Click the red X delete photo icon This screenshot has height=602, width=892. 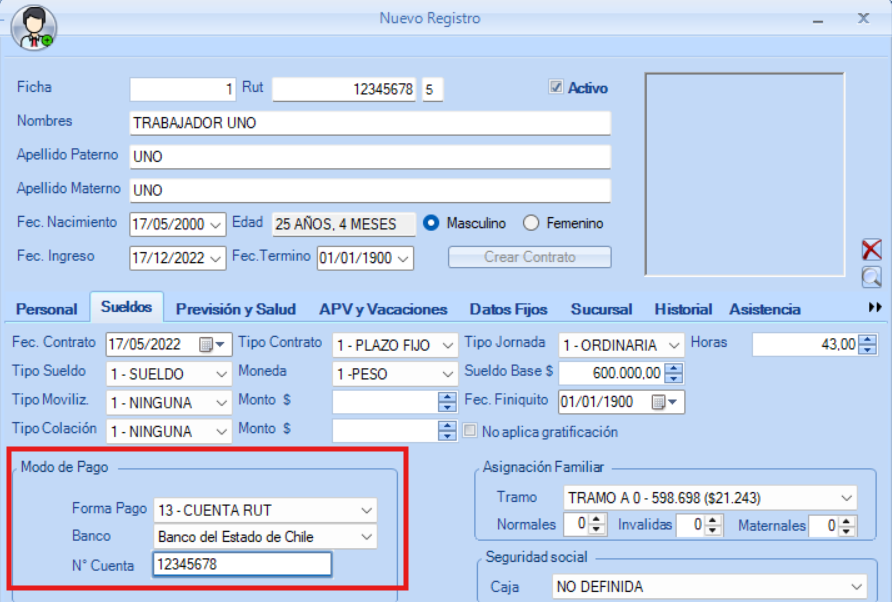click(871, 250)
